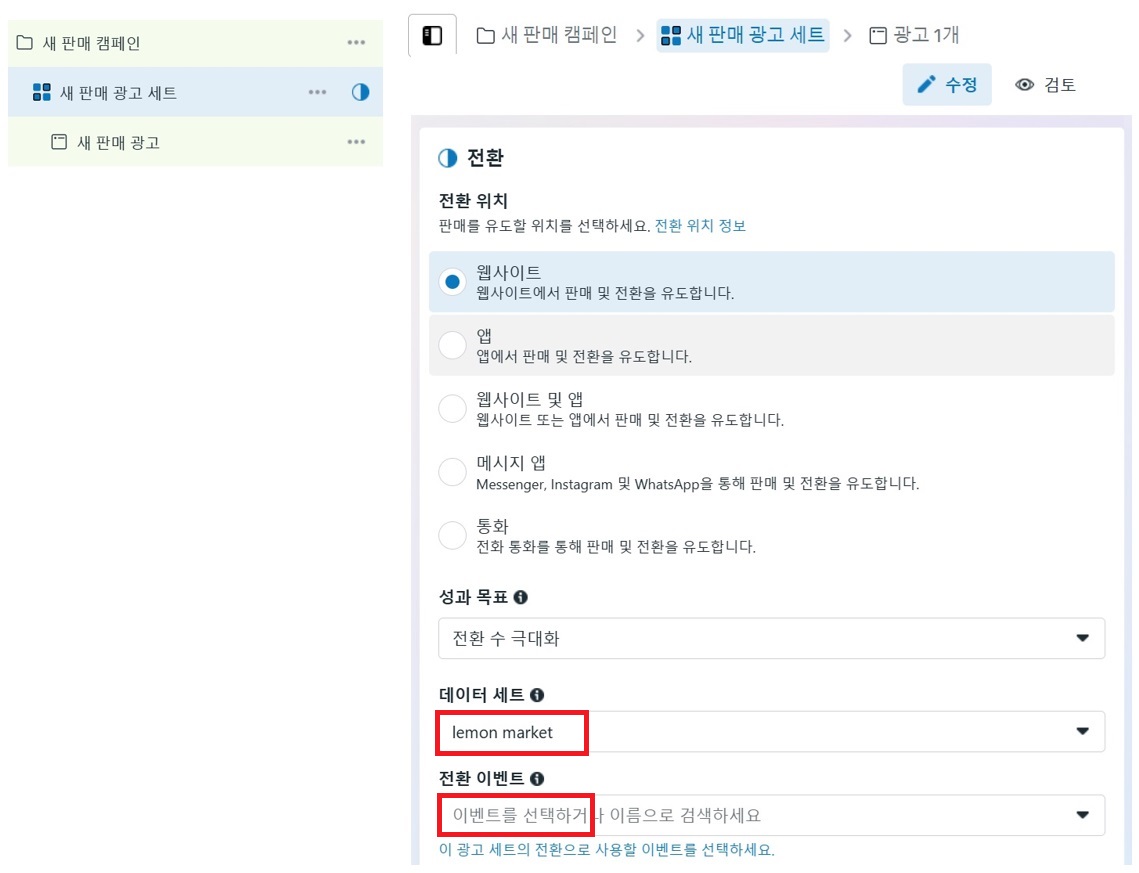Open the 새 판매 캠페인 breadcrumb
The height and width of the screenshot is (873, 1139).
(547, 35)
